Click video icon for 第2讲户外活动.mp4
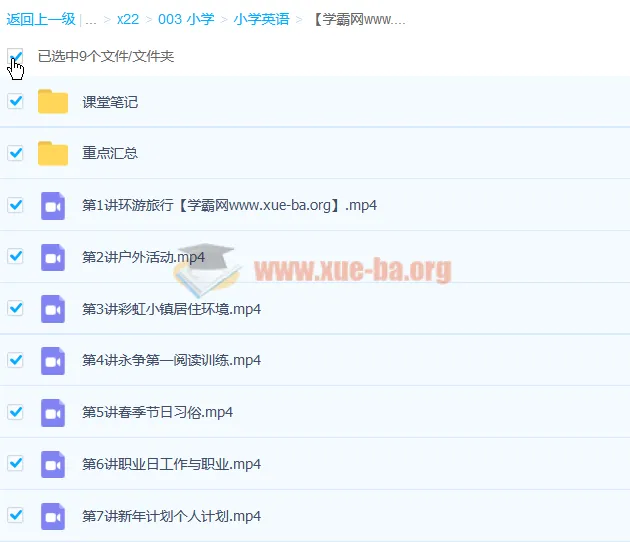Image resolution: width=630 pixels, height=543 pixels. coord(53,257)
